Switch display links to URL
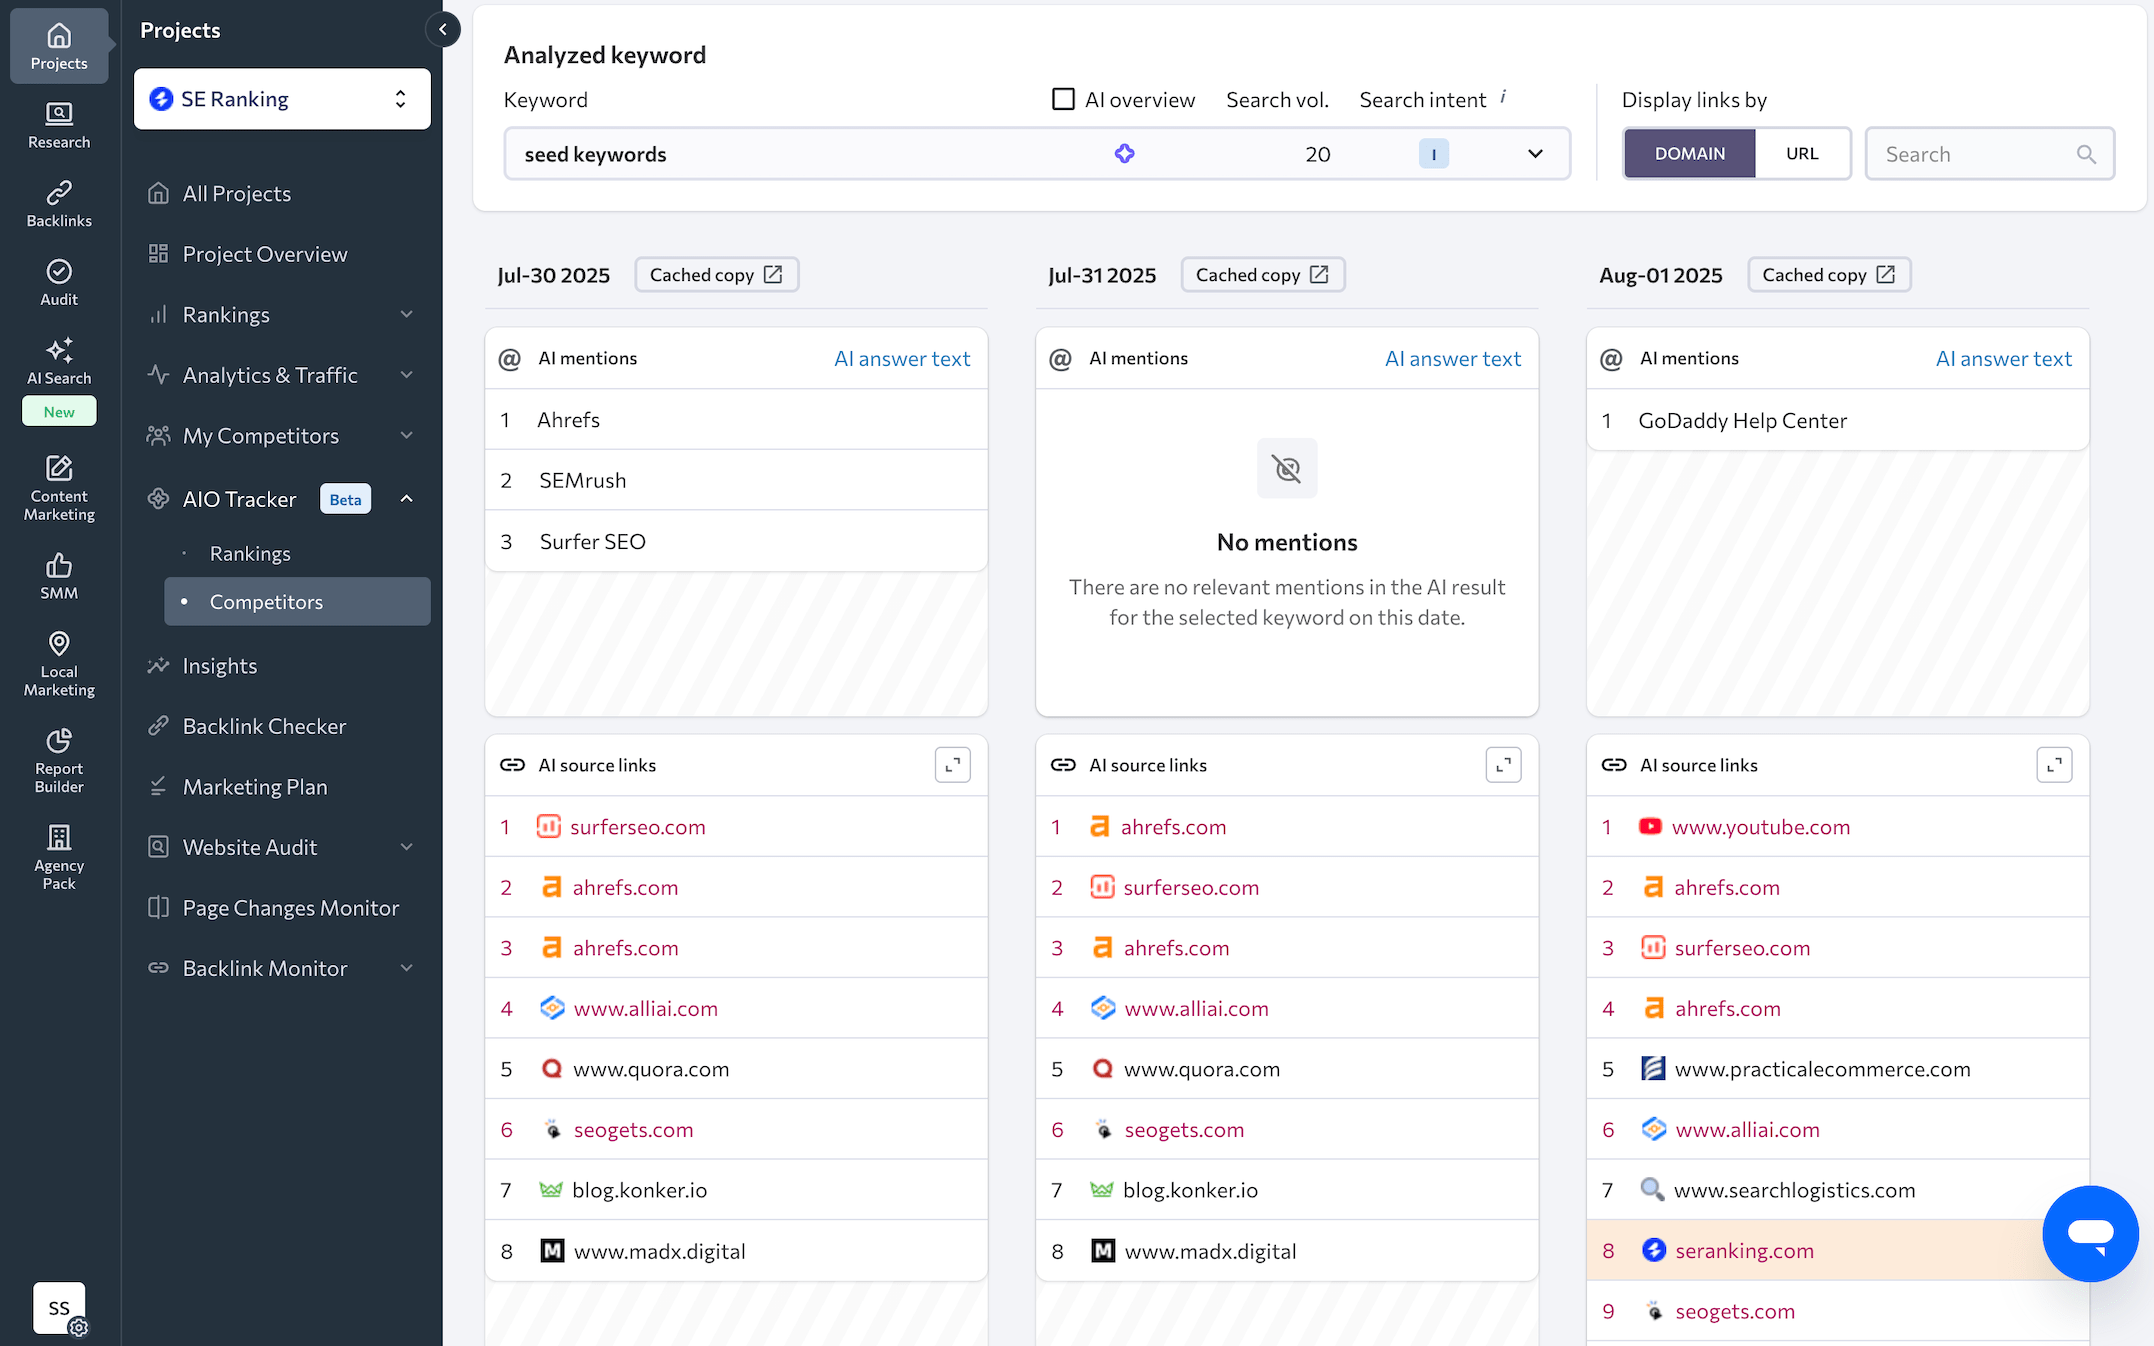 [x=1802, y=154]
